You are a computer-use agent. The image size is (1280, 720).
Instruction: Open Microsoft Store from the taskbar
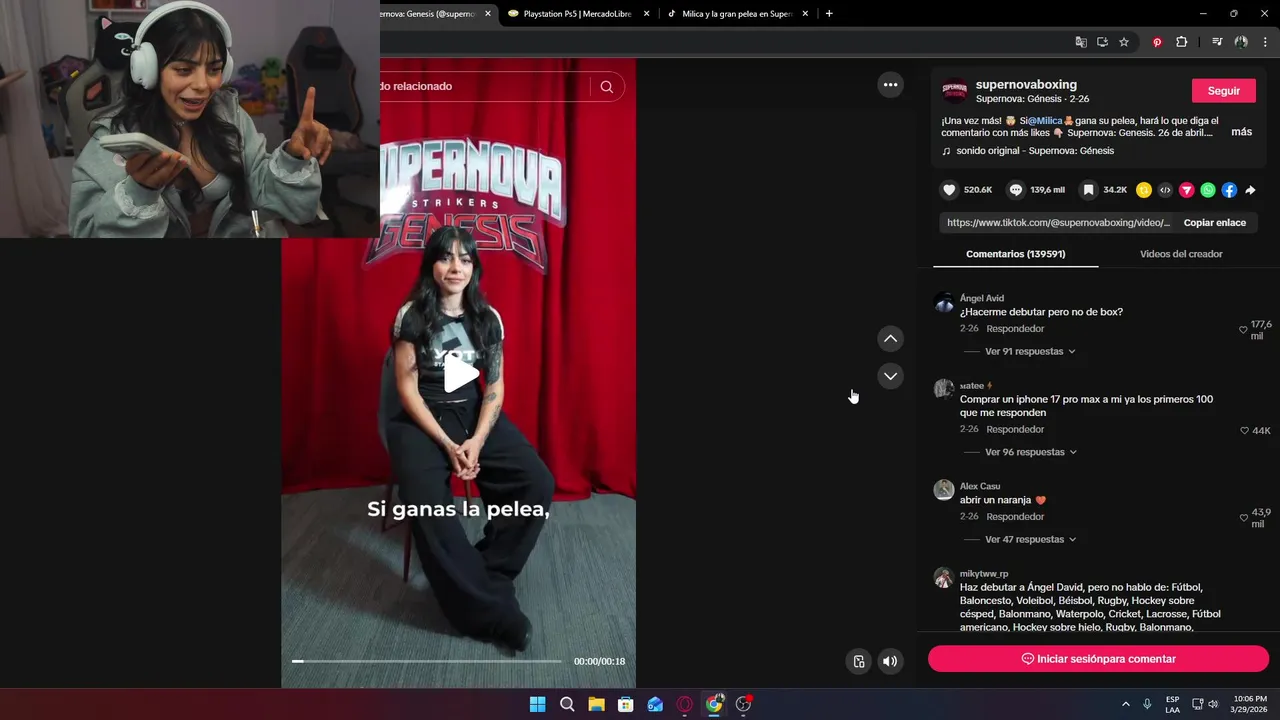[x=626, y=704]
